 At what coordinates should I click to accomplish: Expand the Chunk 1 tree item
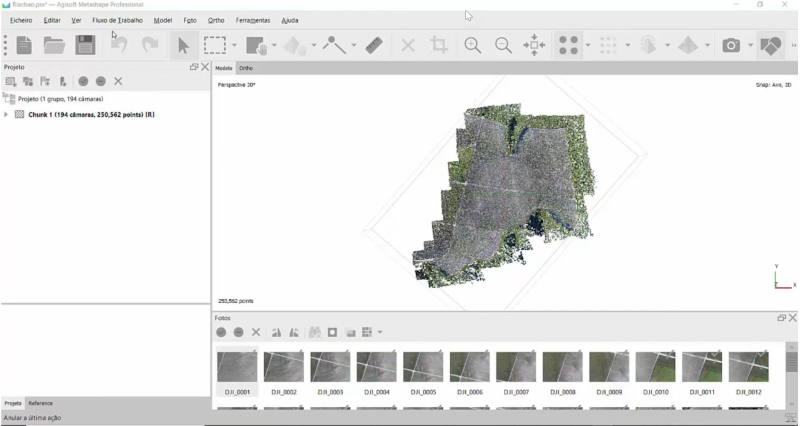click(x=6, y=115)
